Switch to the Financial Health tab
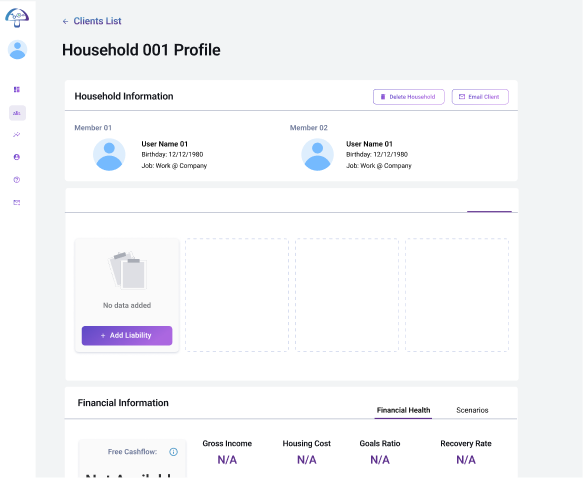Screen dimensions: 583x478 coord(403,410)
